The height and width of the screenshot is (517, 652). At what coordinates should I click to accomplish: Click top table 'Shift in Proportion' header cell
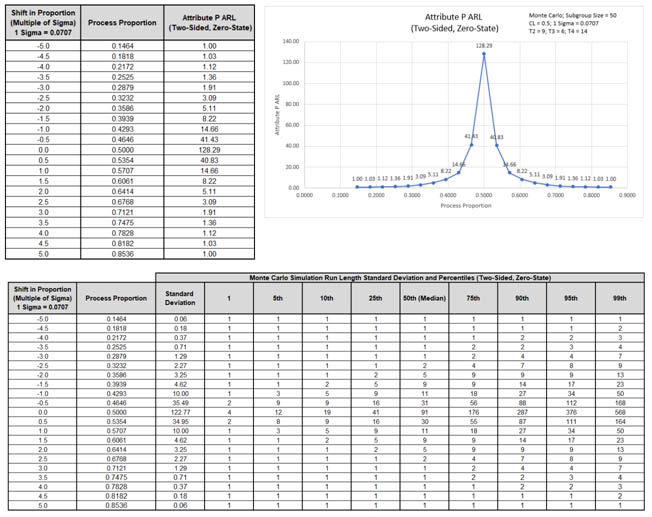tap(41, 22)
